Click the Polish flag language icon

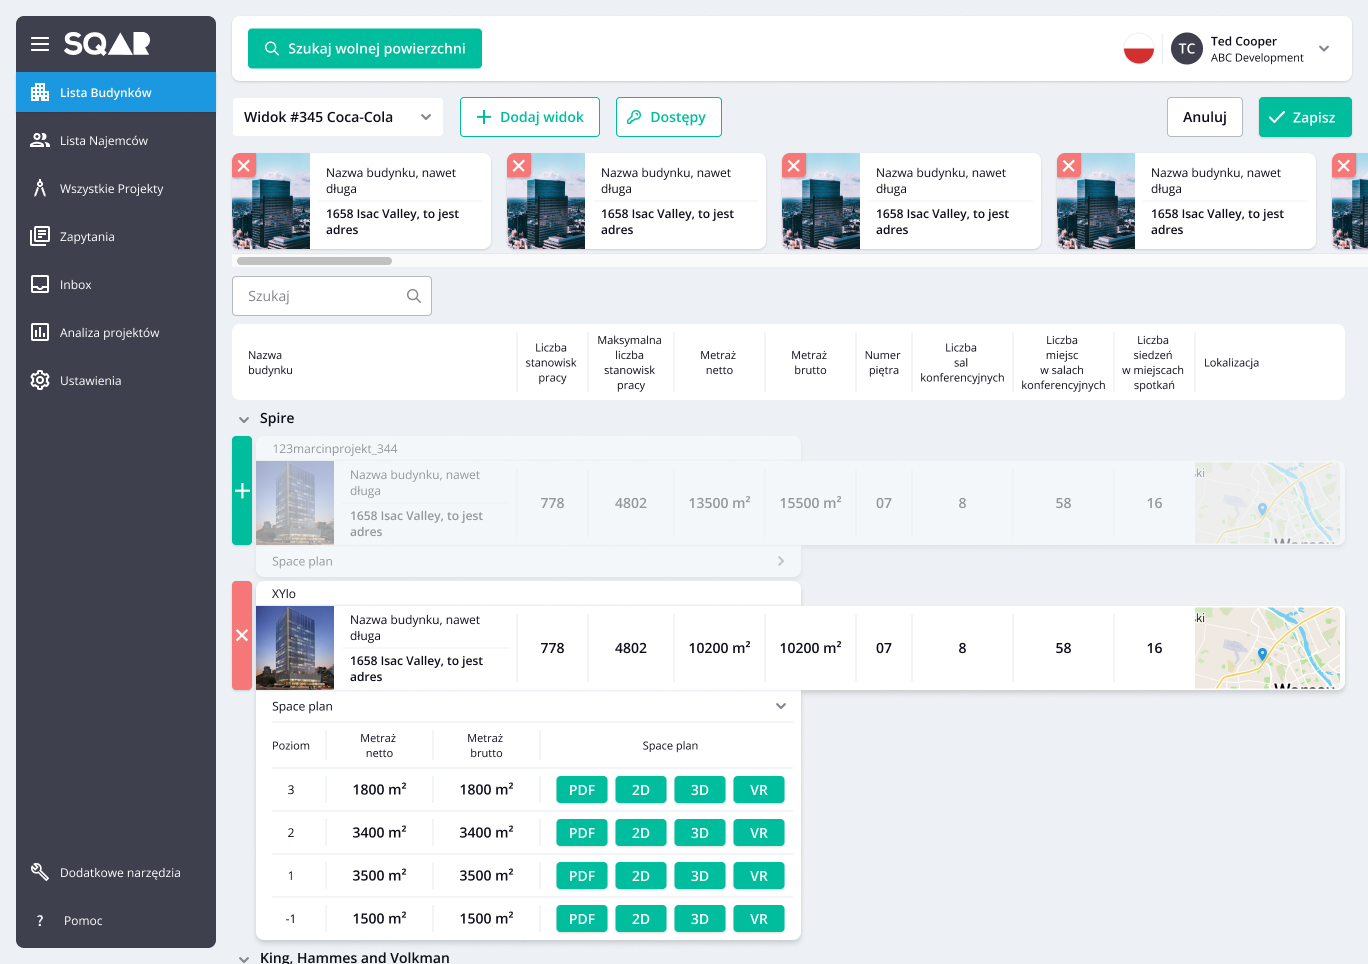click(1138, 49)
